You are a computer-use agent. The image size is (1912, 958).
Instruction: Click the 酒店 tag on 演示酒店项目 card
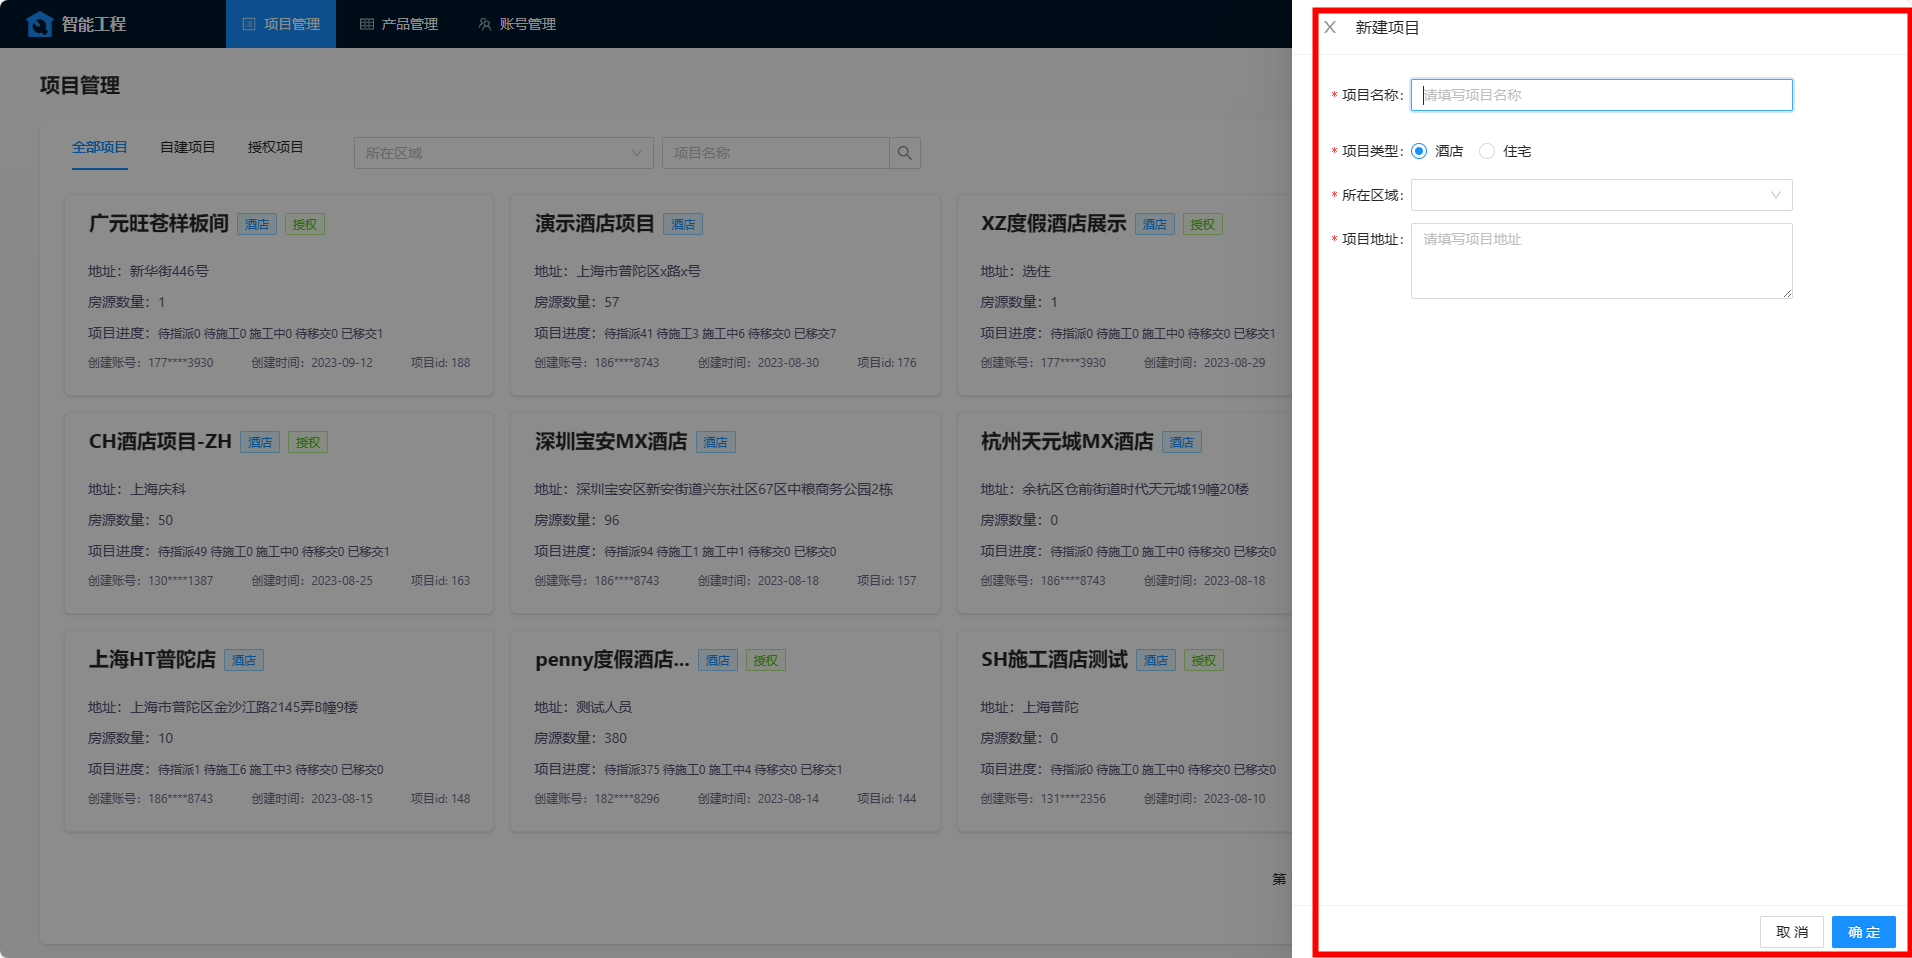683,225
